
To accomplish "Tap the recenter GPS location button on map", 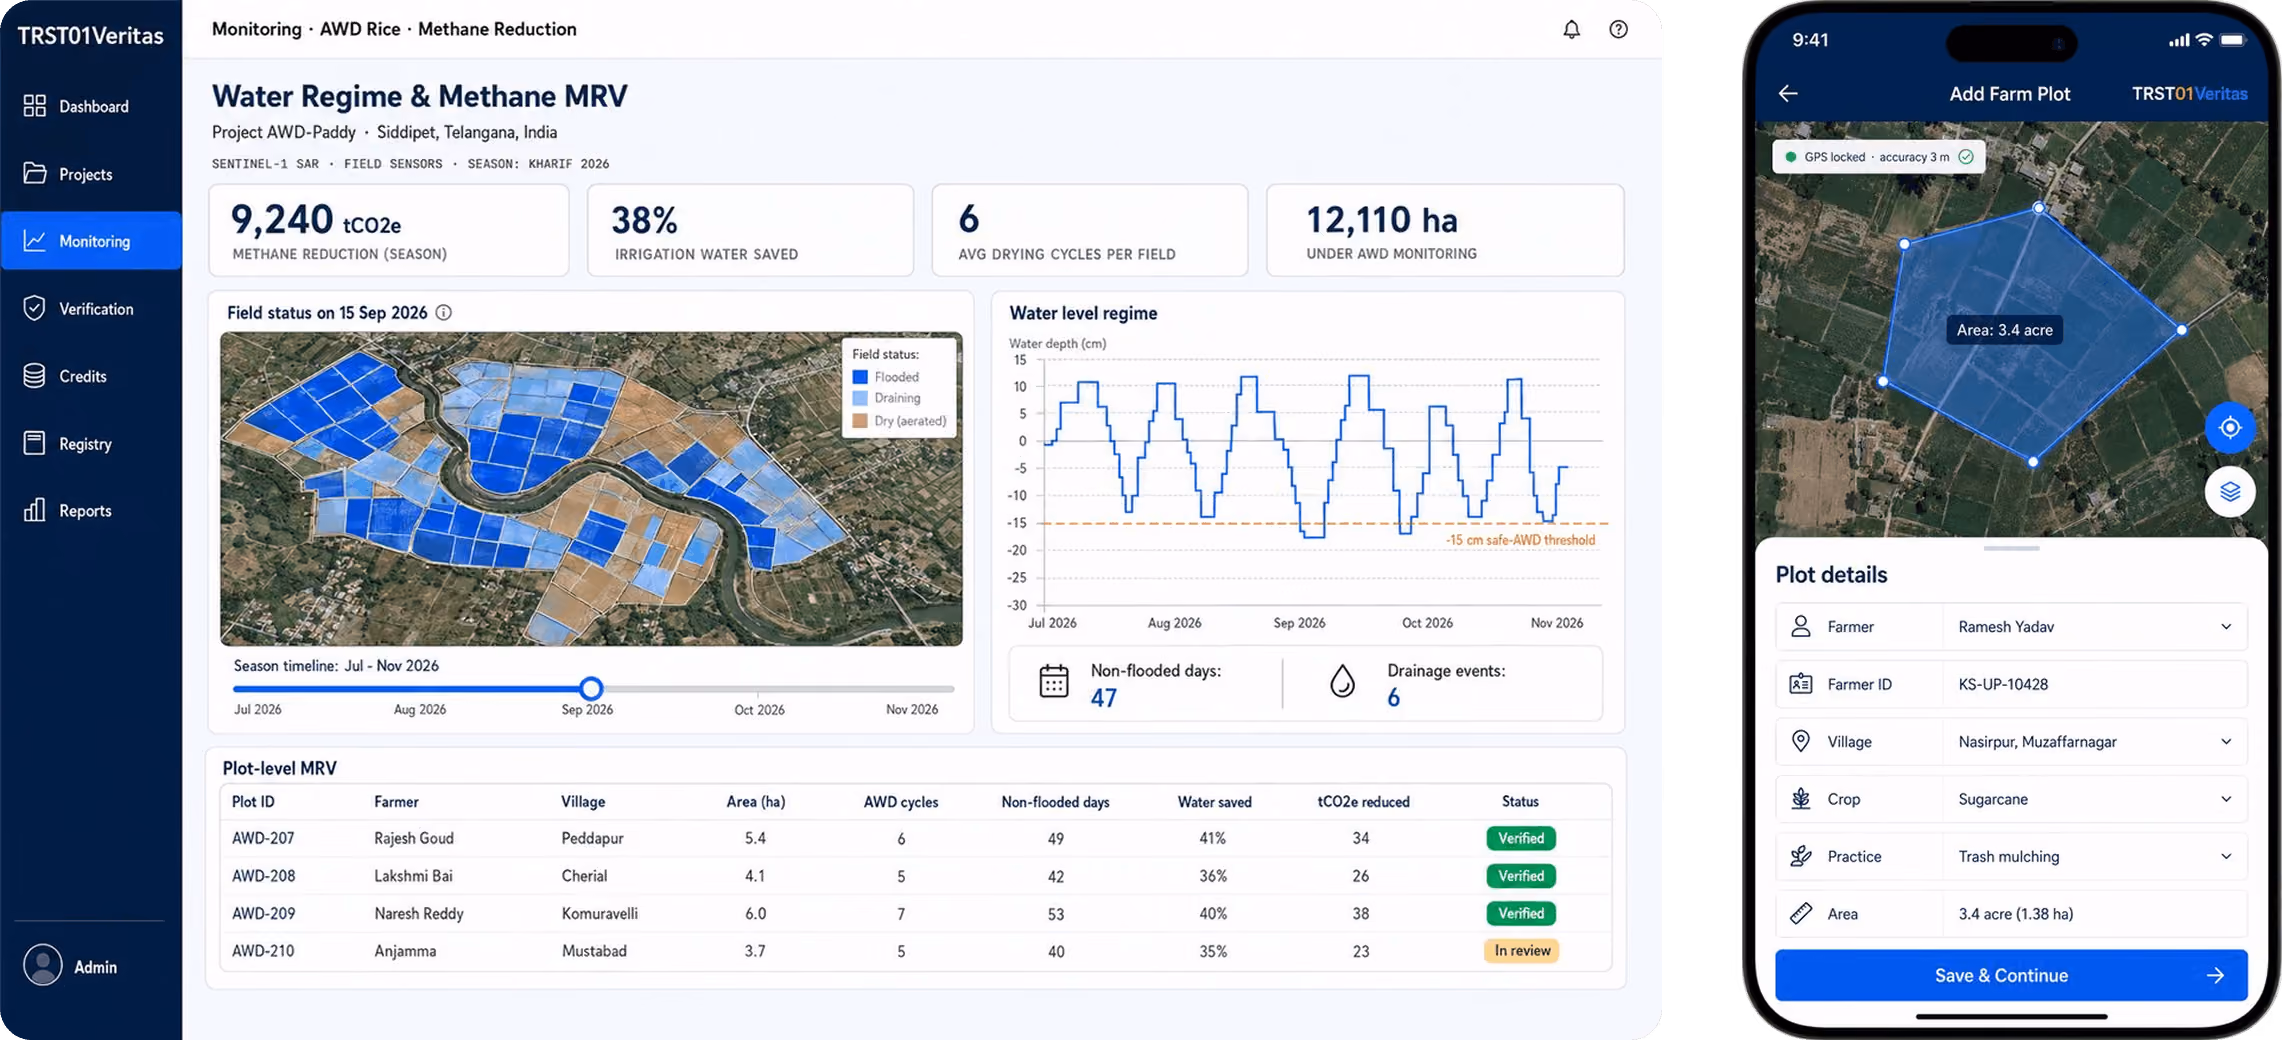I will click(x=2229, y=428).
